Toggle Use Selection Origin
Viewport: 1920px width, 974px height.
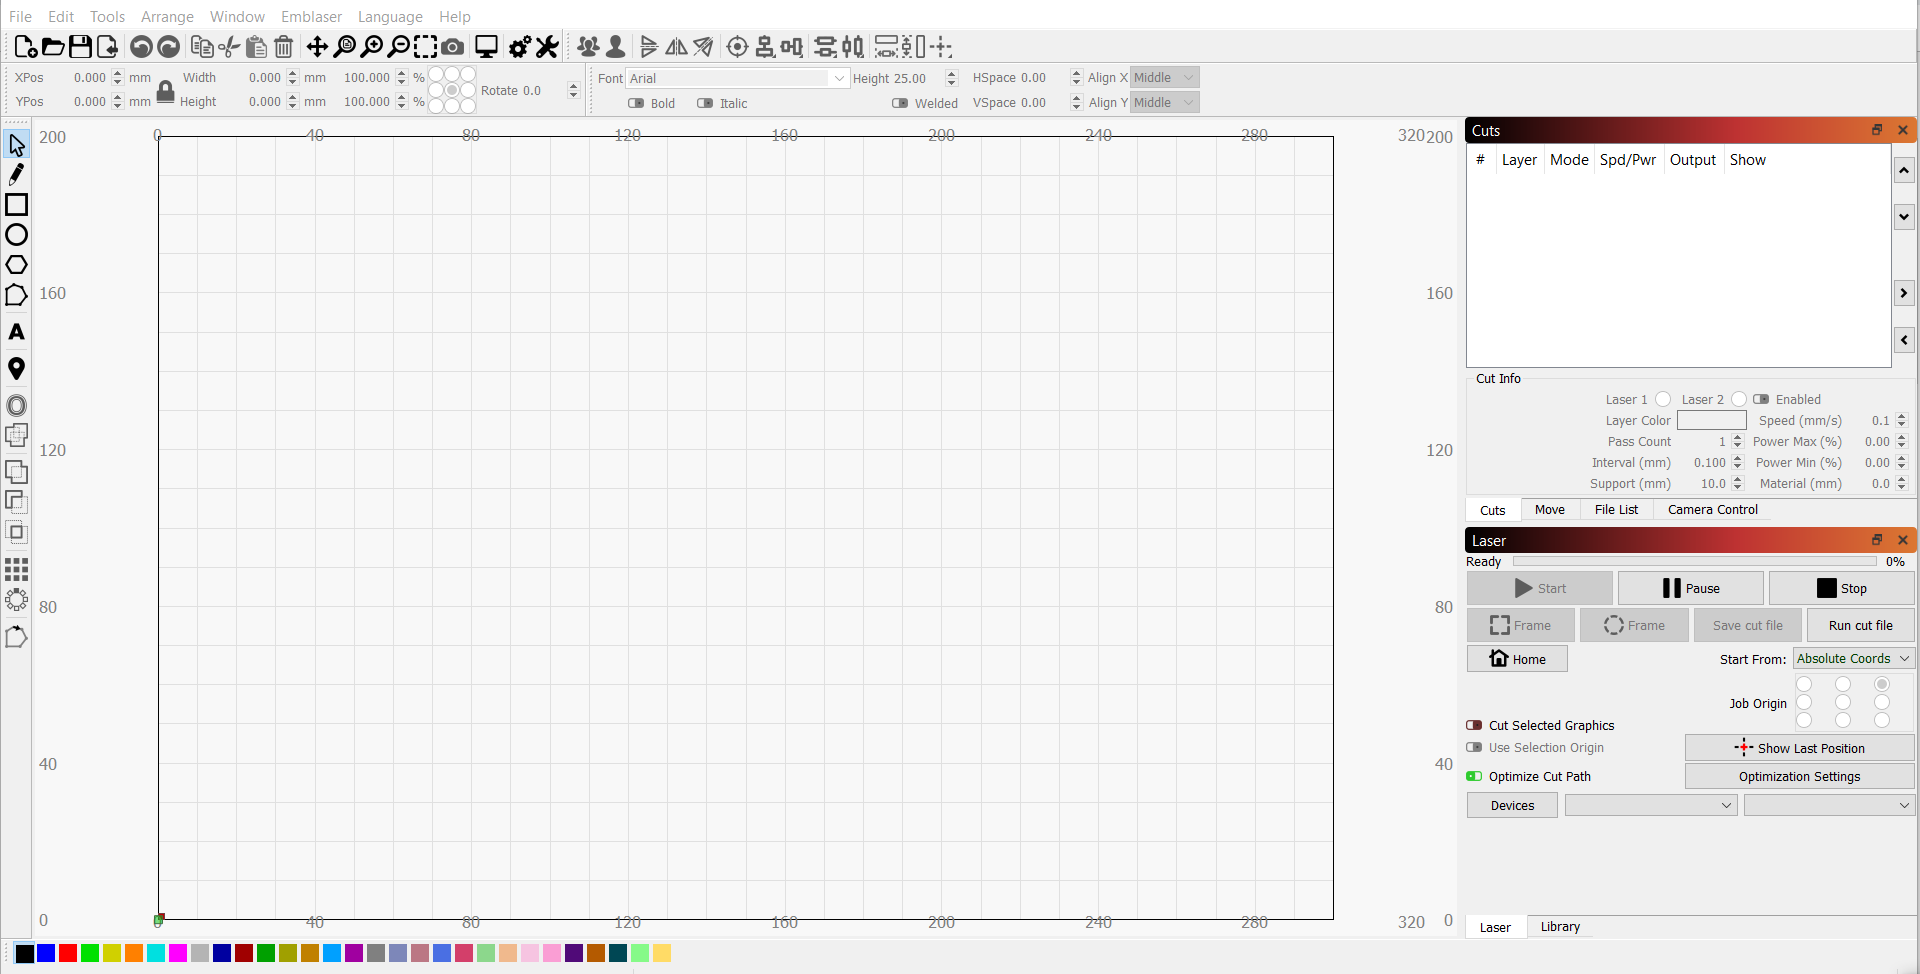1474,747
